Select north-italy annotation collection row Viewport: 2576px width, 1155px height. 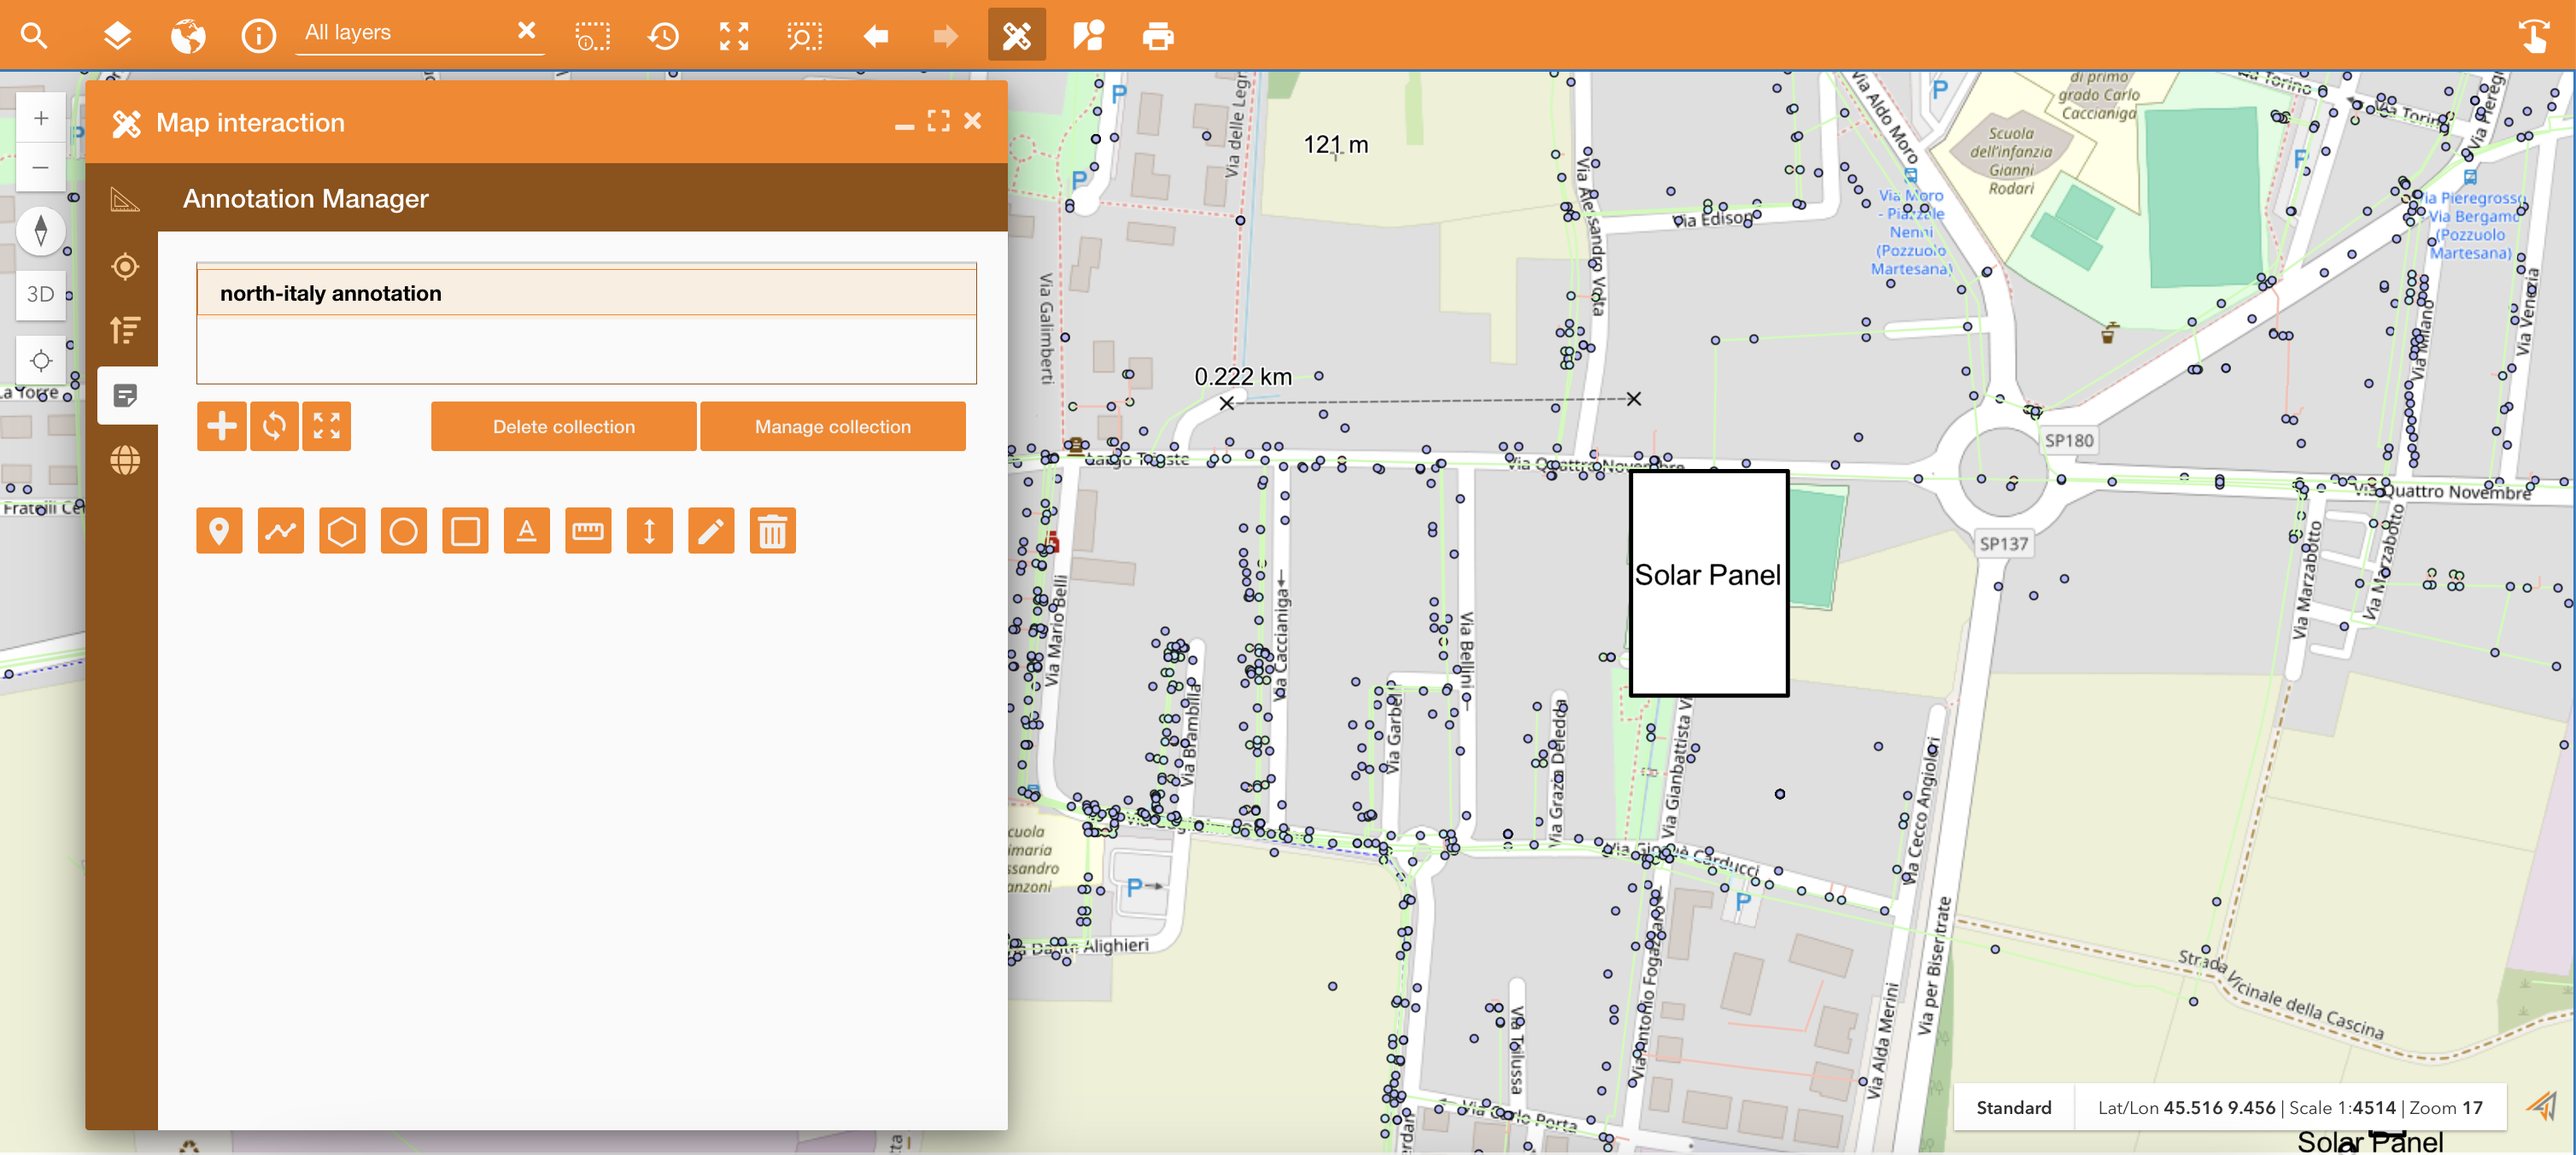586,293
